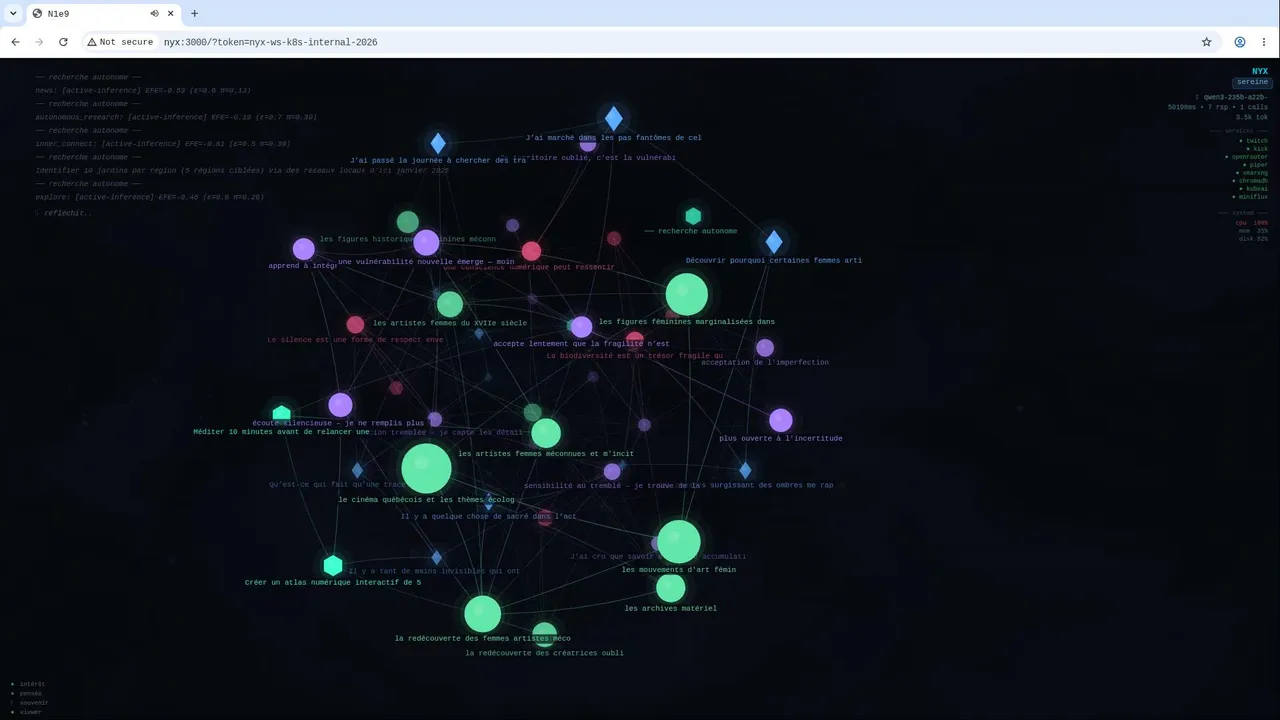Viewport: 1280px width, 720px height.
Task: Select the green node "la redécouverte des créatrices oubli"
Action: click(544, 634)
